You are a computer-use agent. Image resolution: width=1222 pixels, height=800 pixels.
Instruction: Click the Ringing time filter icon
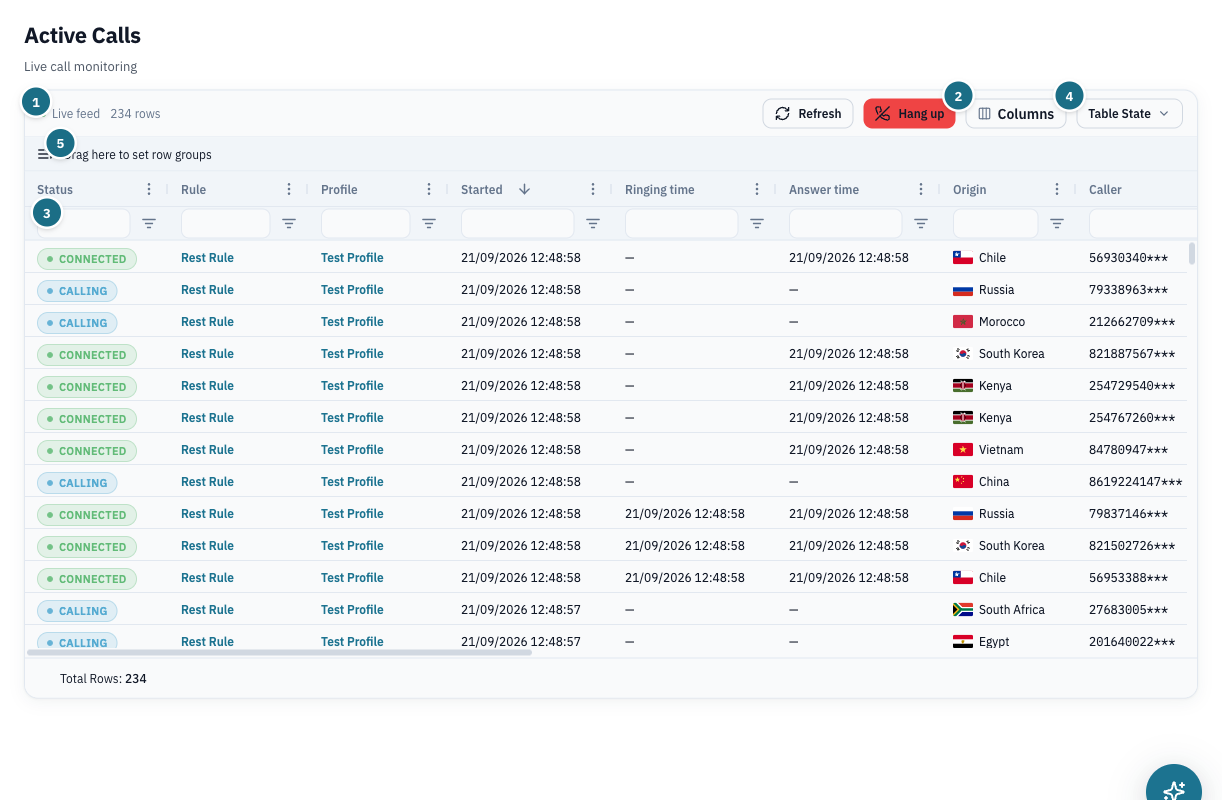coord(757,223)
